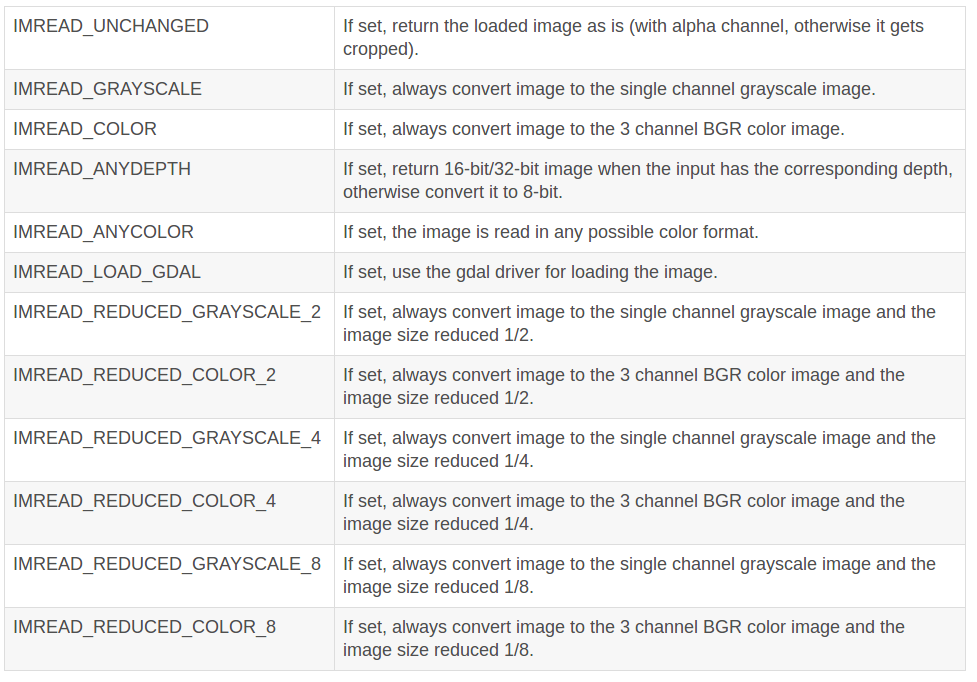Click the IMREAD_REDUCED_GRAYSCALE_8 entry

point(167,563)
